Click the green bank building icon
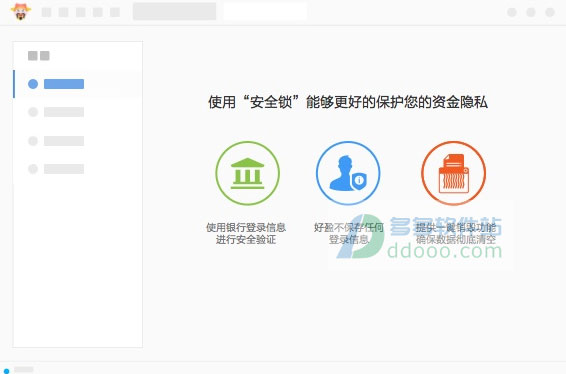The width and height of the screenshot is (566, 374). tap(247, 173)
